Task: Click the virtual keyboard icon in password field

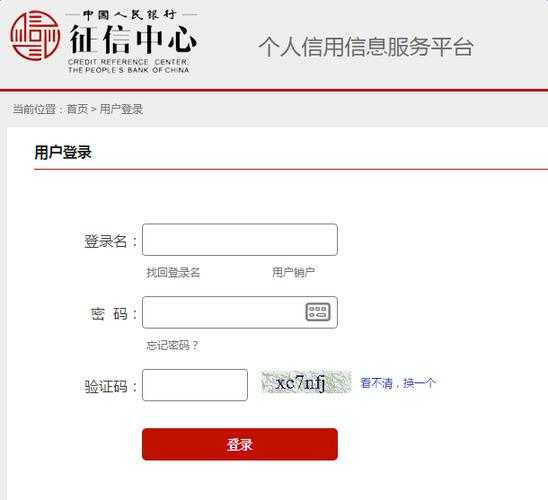Action: (318, 312)
